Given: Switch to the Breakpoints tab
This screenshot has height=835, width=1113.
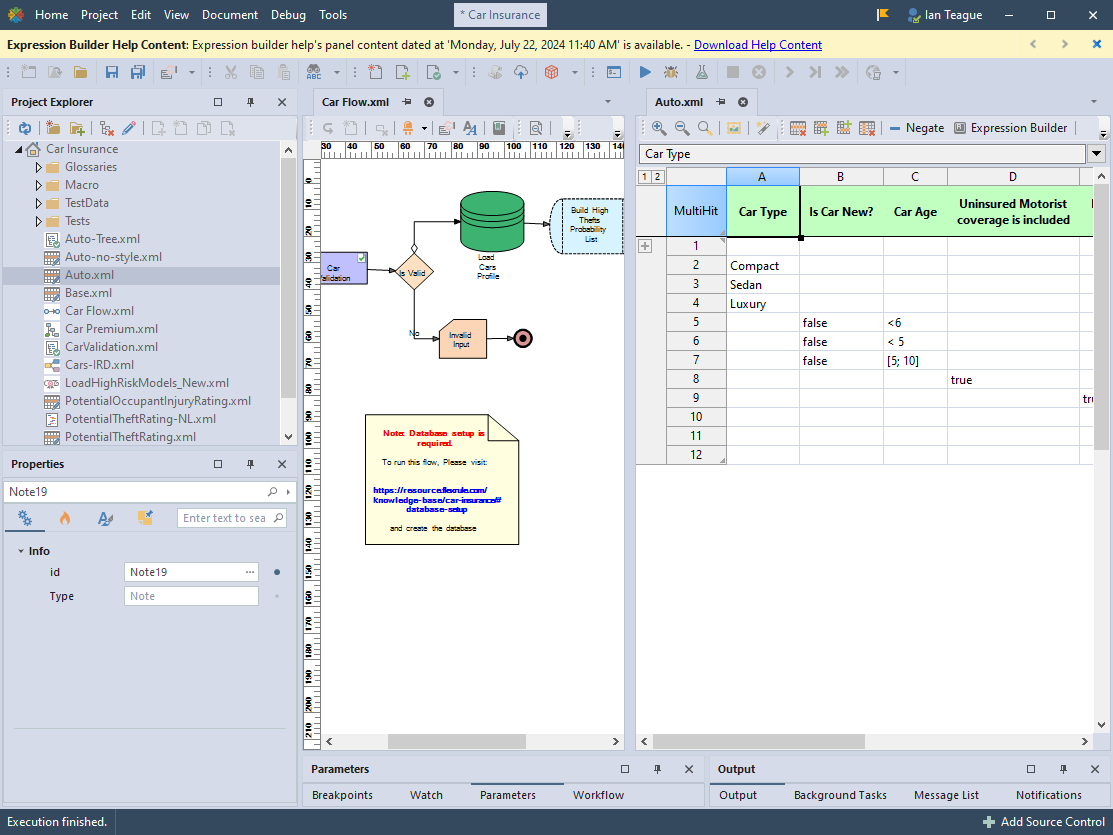Looking at the screenshot, I should [x=342, y=795].
